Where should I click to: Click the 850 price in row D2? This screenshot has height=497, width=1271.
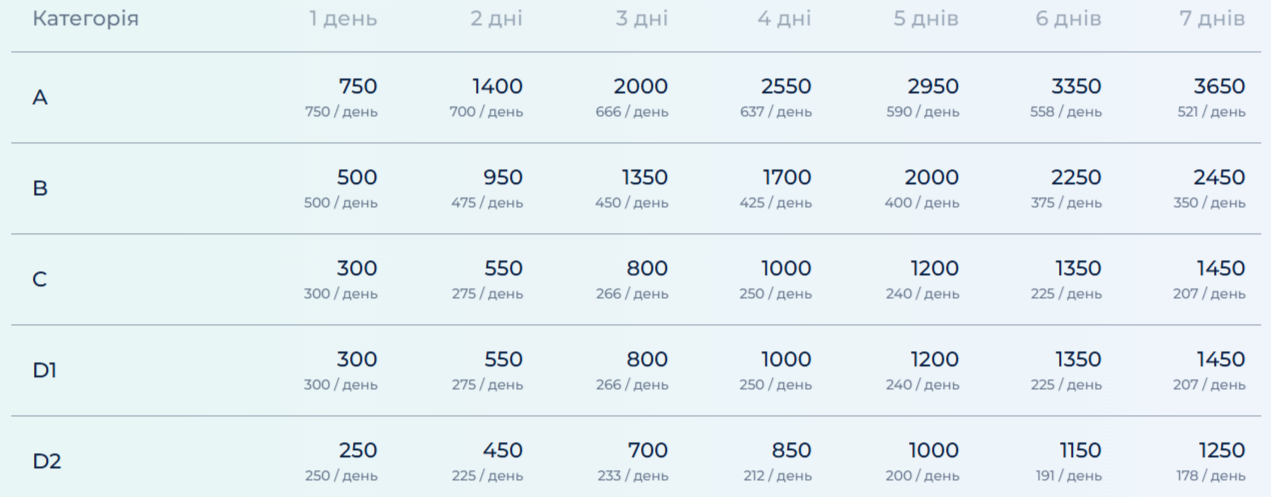[791, 451]
